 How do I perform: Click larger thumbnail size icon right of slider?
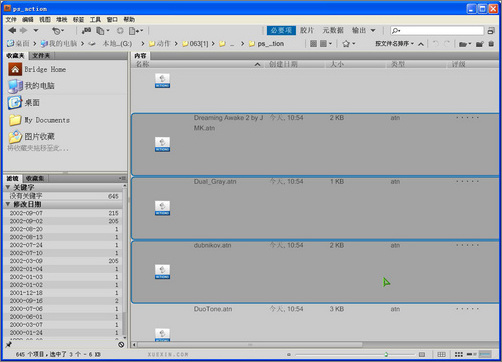coord(422,354)
